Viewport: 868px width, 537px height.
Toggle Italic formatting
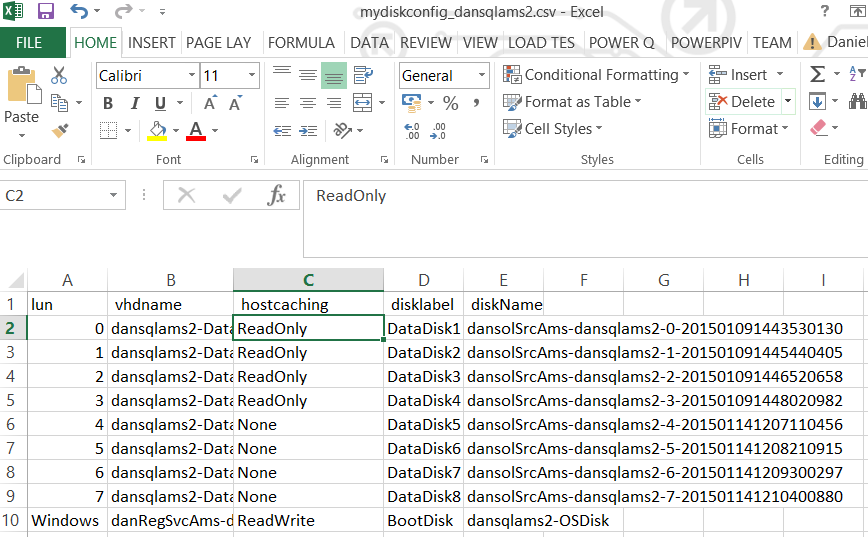tap(134, 103)
